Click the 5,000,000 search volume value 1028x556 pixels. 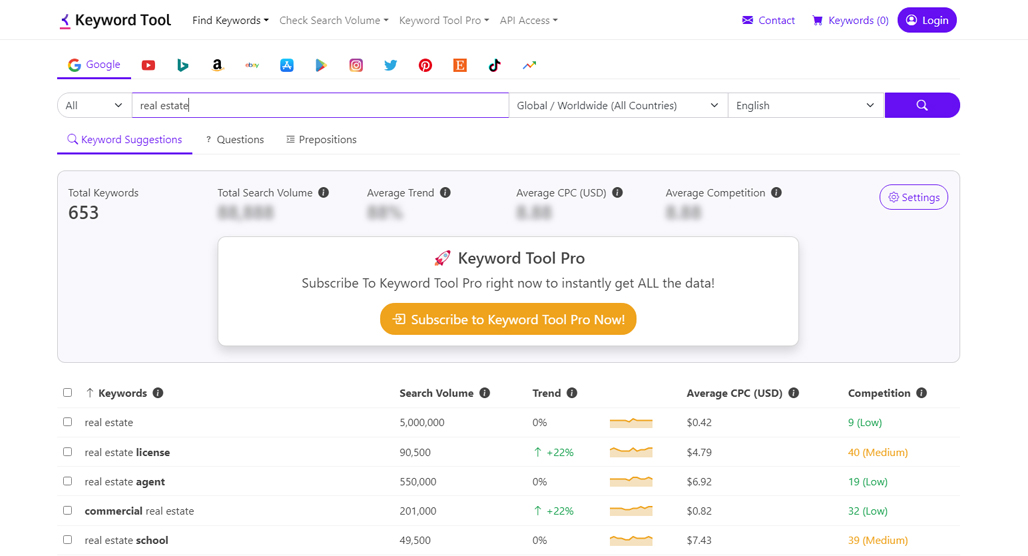422,423
